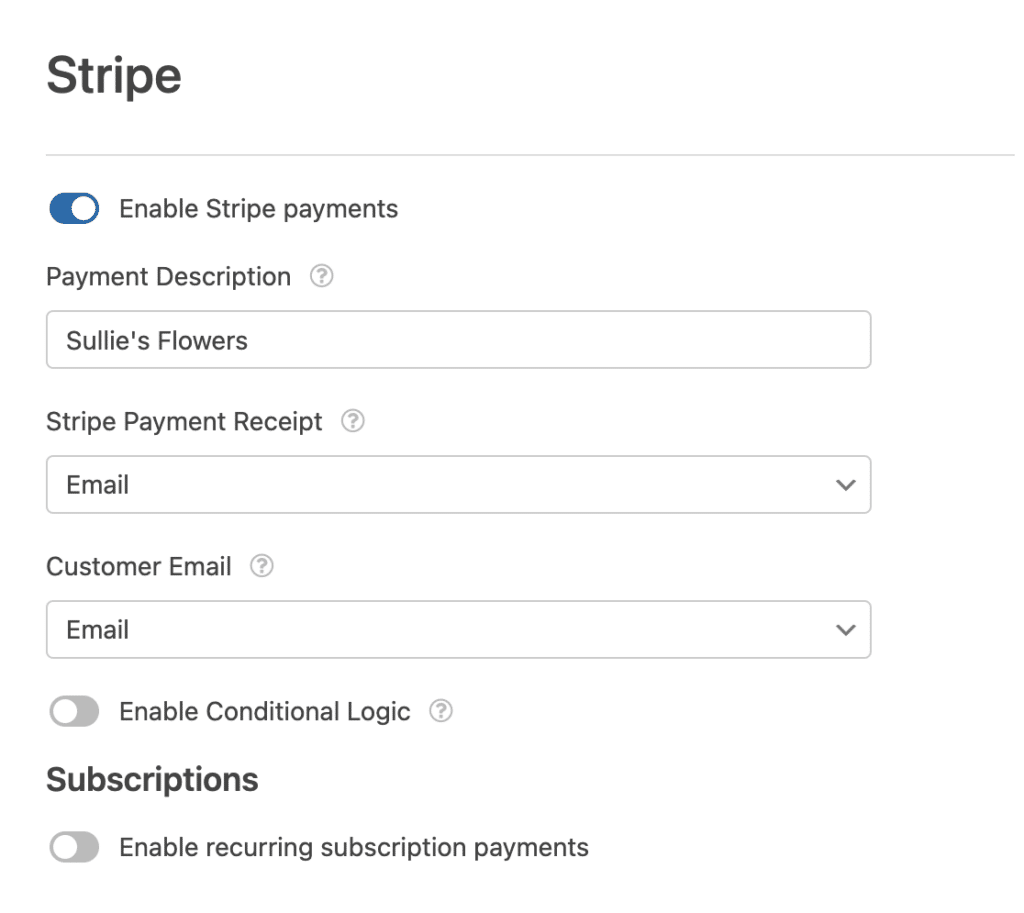Click the chevron on the Stripe Payment Receipt dropdown
The image size is (1024, 913).
click(845, 485)
